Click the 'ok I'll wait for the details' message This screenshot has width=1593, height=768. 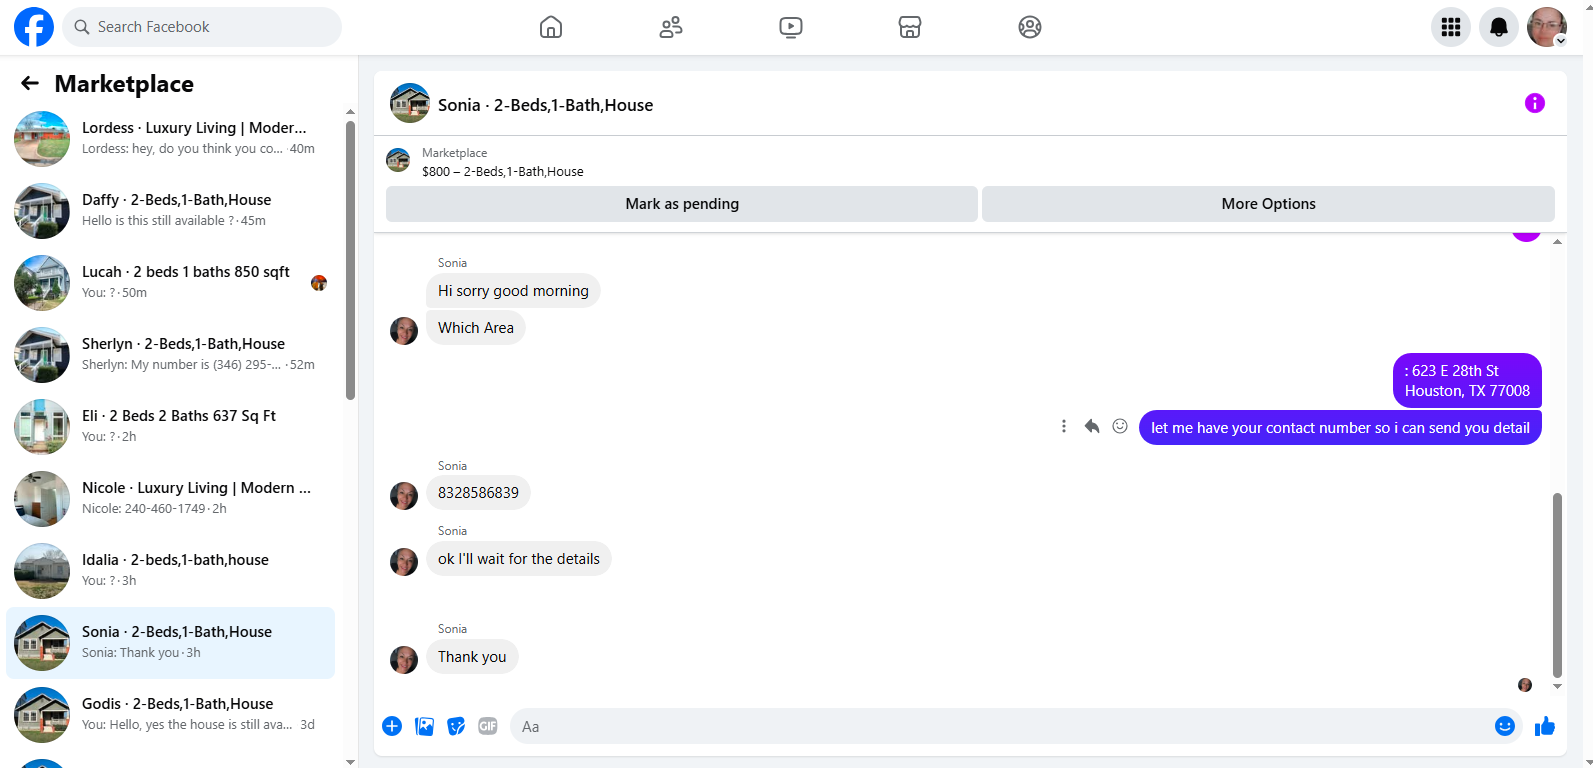point(519,559)
